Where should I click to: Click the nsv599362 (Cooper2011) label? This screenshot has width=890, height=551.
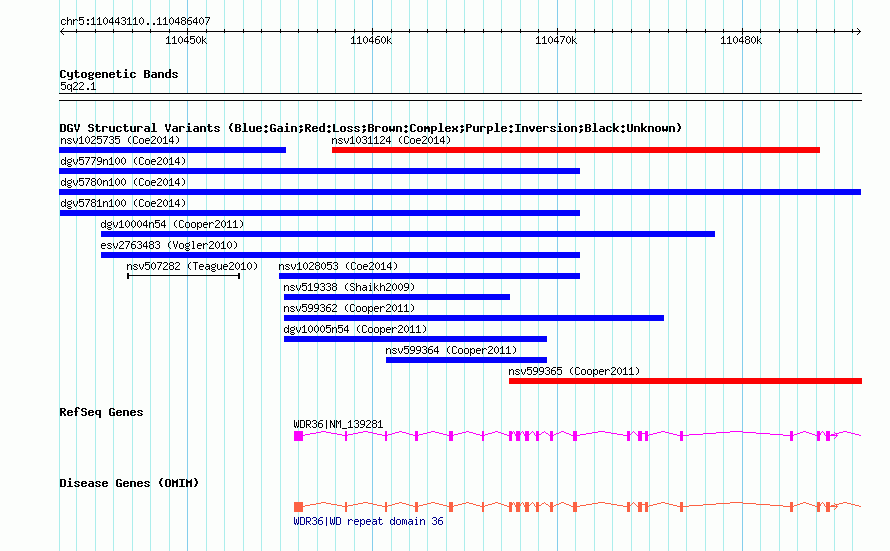click(349, 308)
